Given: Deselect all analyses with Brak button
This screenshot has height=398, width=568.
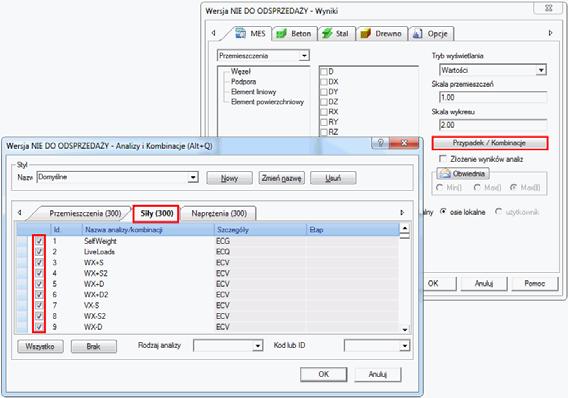Looking at the screenshot, I should coord(94,346).
